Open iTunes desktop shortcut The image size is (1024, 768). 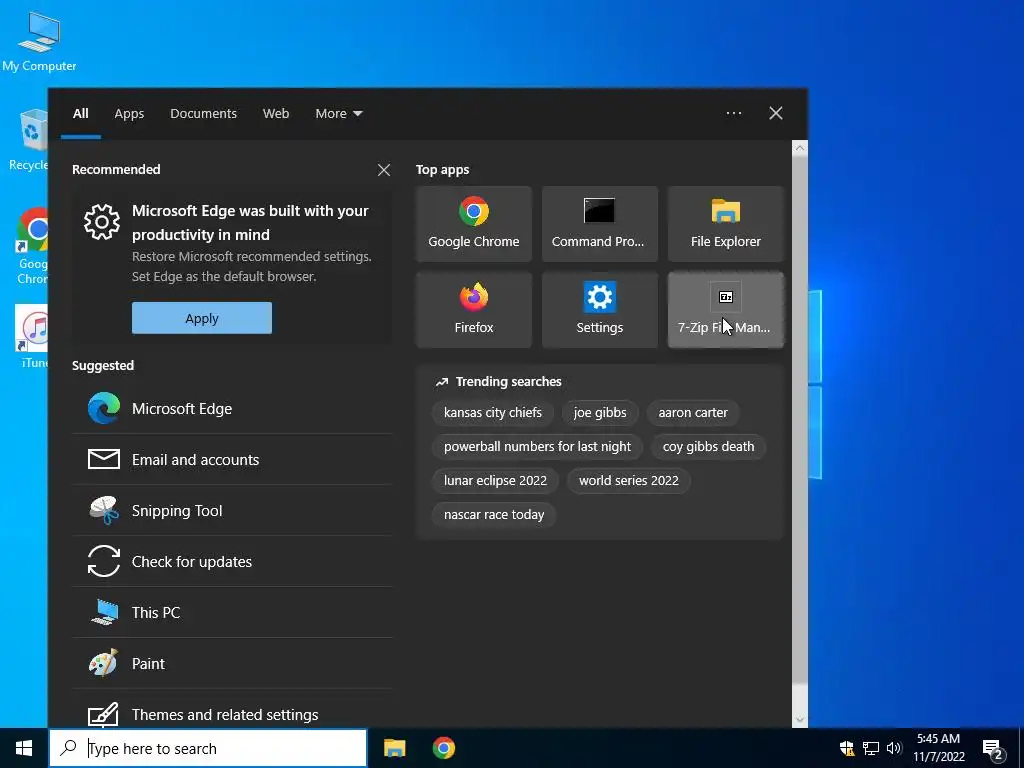29,336
